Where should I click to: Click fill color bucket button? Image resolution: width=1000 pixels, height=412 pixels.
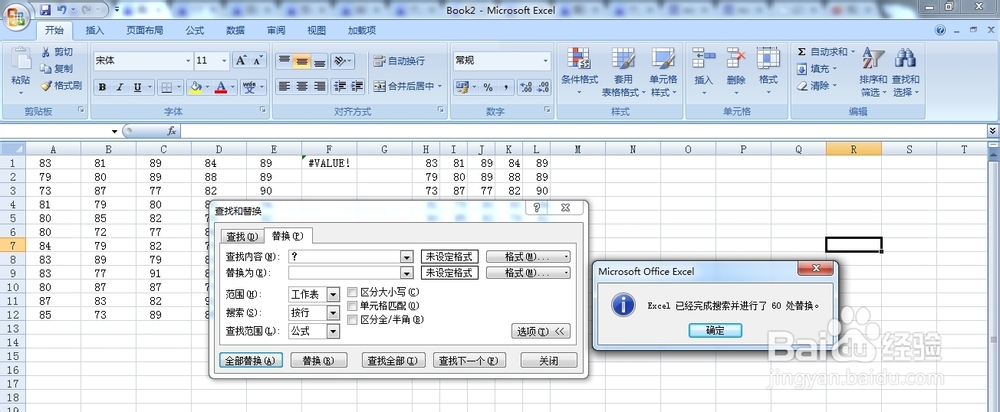coord(196,87)
